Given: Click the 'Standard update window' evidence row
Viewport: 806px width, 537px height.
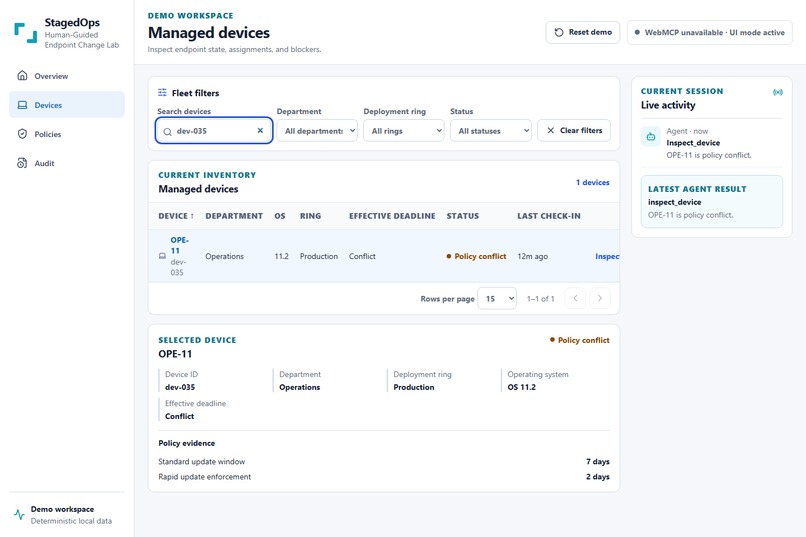Looking at the screenshot, I should tap(384, 461).
